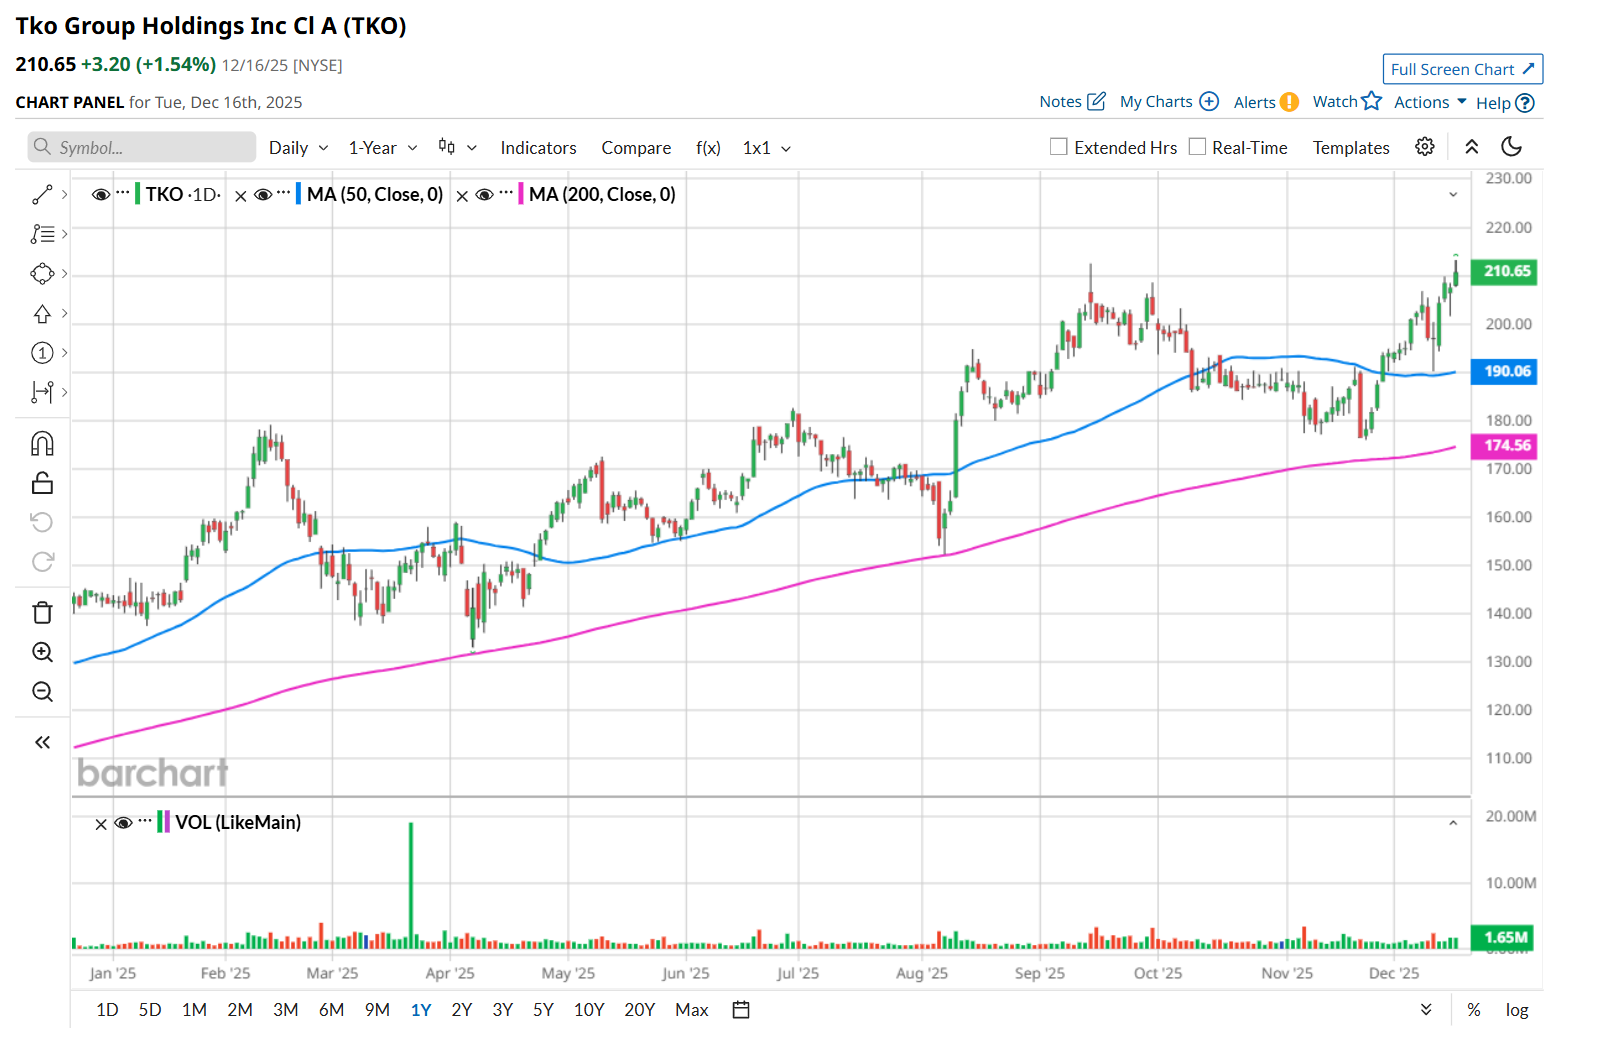The image size is (1605, 1048).
Task: Click the trash delete drawings icon
Action: click(42, 612)
